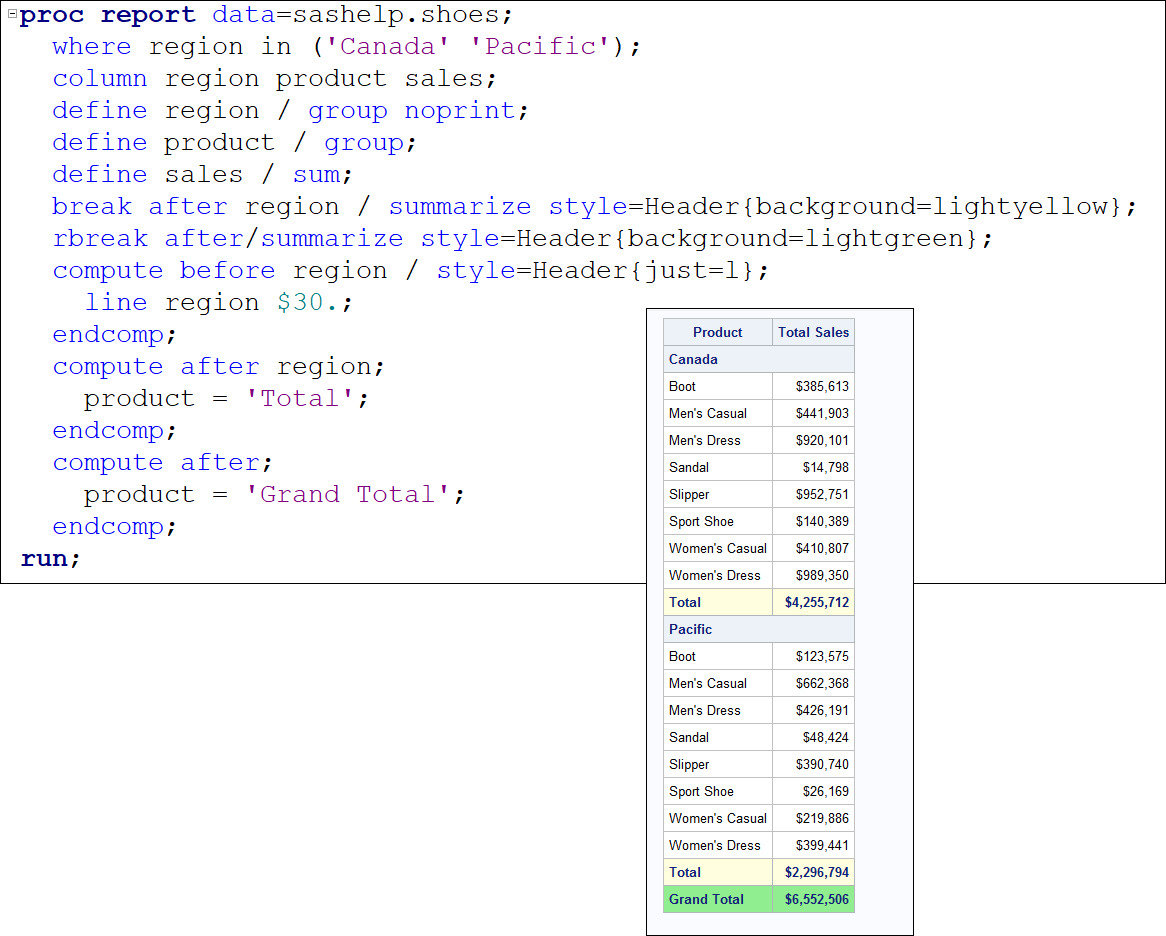Select Canada Men's Dress value $920,101
The image size is (1166, 936).
814,440
